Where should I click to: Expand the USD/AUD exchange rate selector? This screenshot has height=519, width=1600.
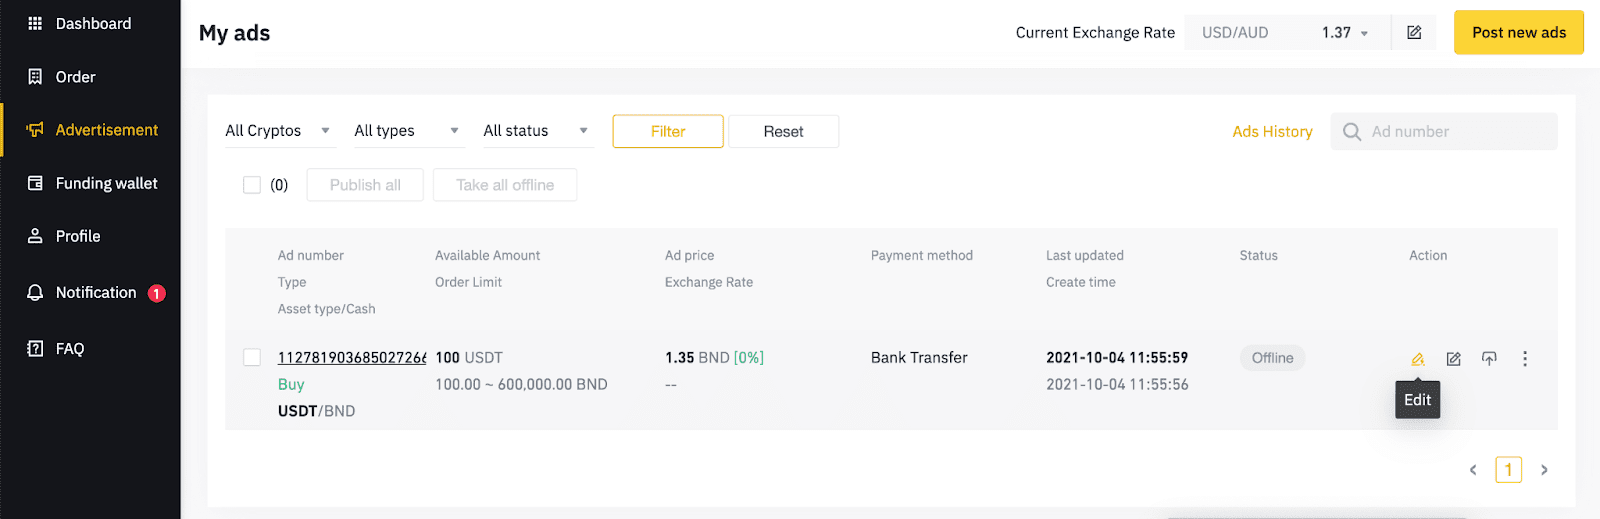click(x=1287, y=33)
